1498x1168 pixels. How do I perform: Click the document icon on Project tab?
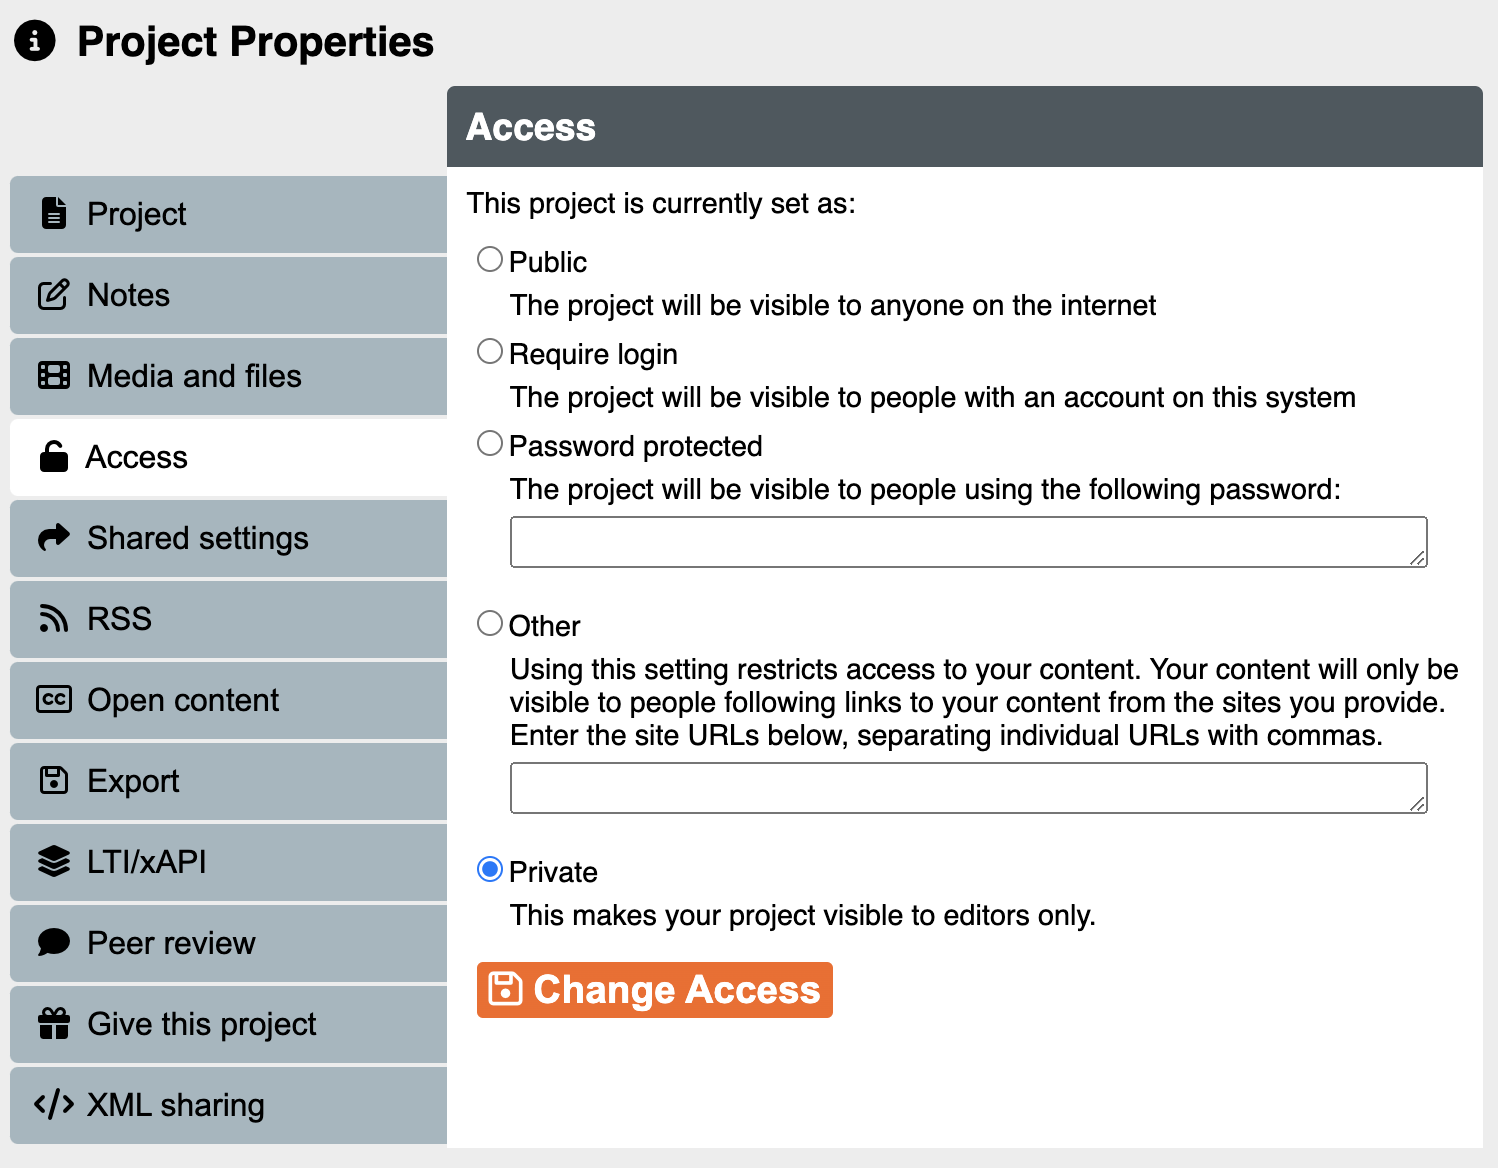(x=54, y=213)
